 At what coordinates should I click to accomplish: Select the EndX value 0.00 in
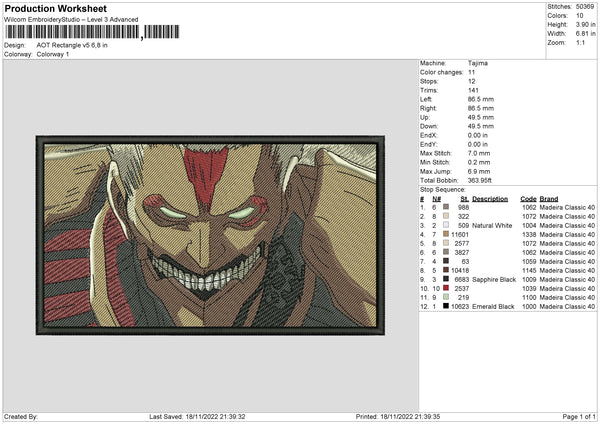[478, 135]
